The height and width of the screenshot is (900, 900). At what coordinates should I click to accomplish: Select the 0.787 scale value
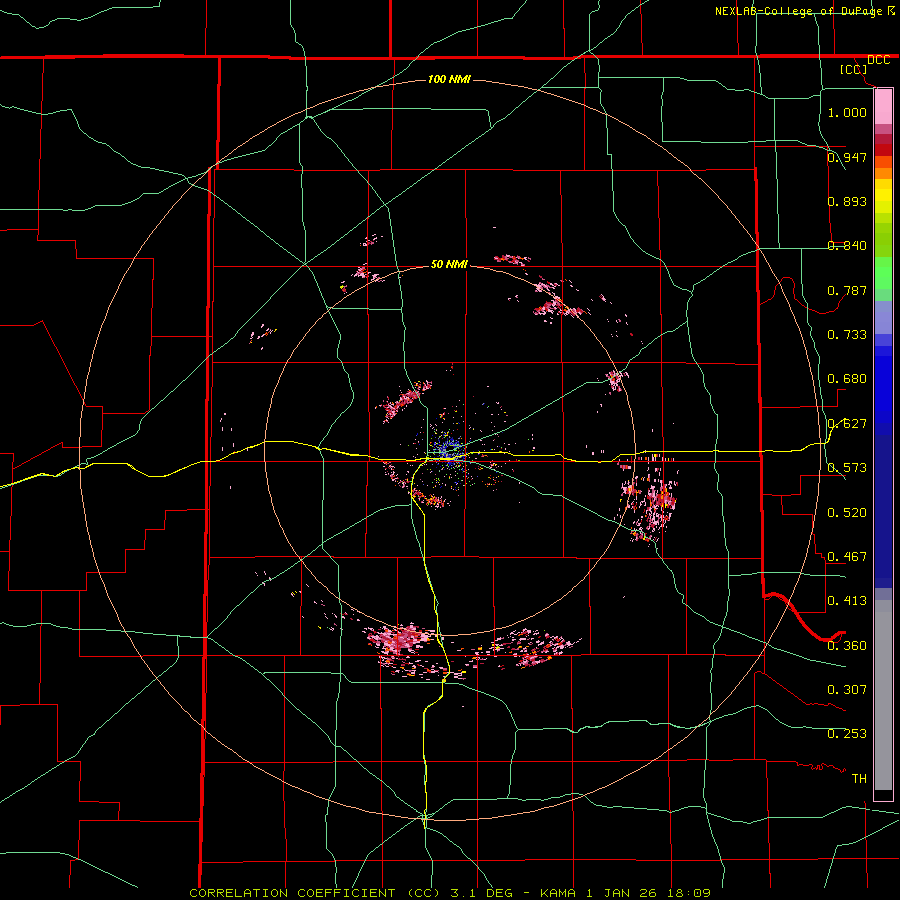click(847, 290)
